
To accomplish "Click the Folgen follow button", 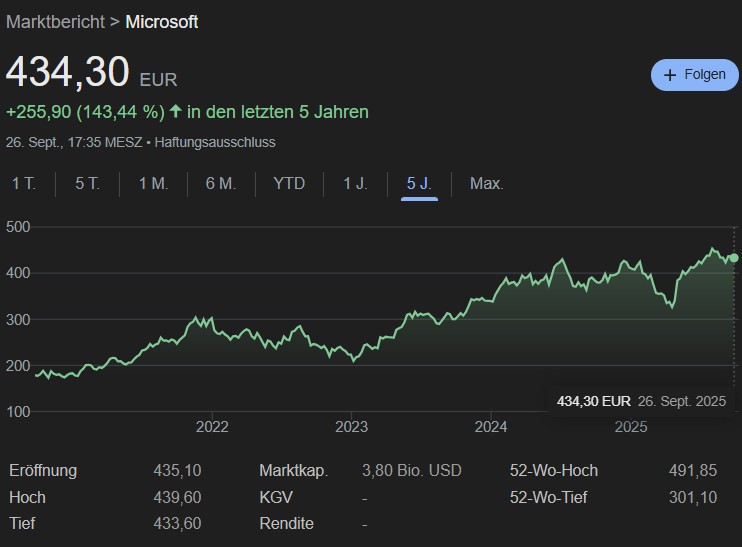I will pos(694,75).
